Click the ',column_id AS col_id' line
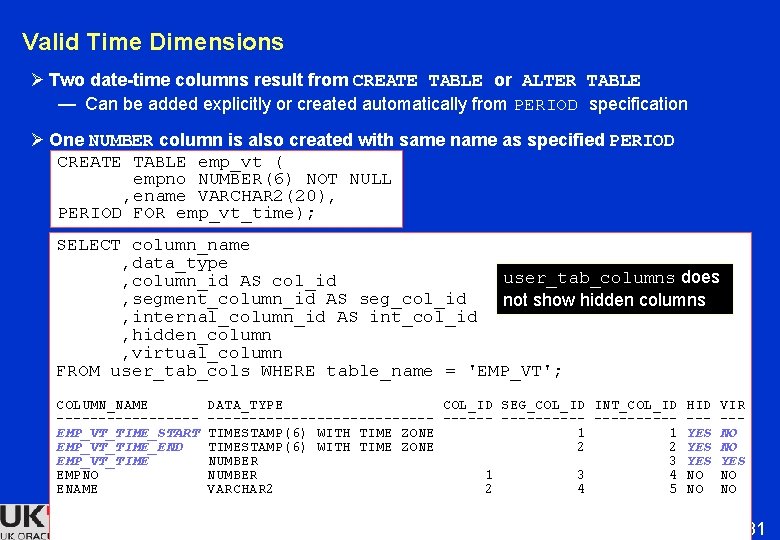 click(x=229, y=281)
